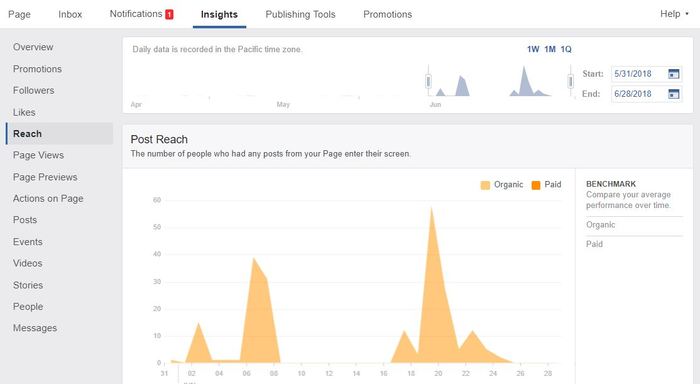Open Posts in the sidebar
The height and width of the screenshot is (384, 700).
[25, 220]
